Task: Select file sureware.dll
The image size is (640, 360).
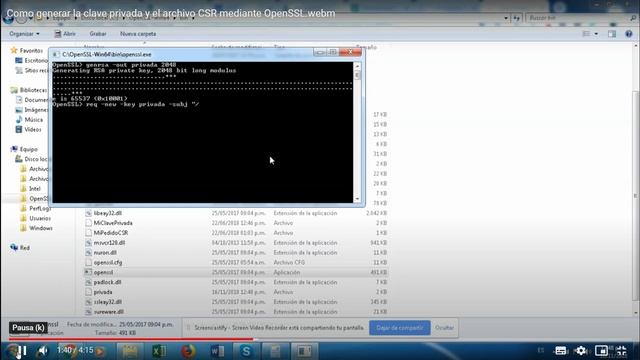Action: (x=109, y=312)
